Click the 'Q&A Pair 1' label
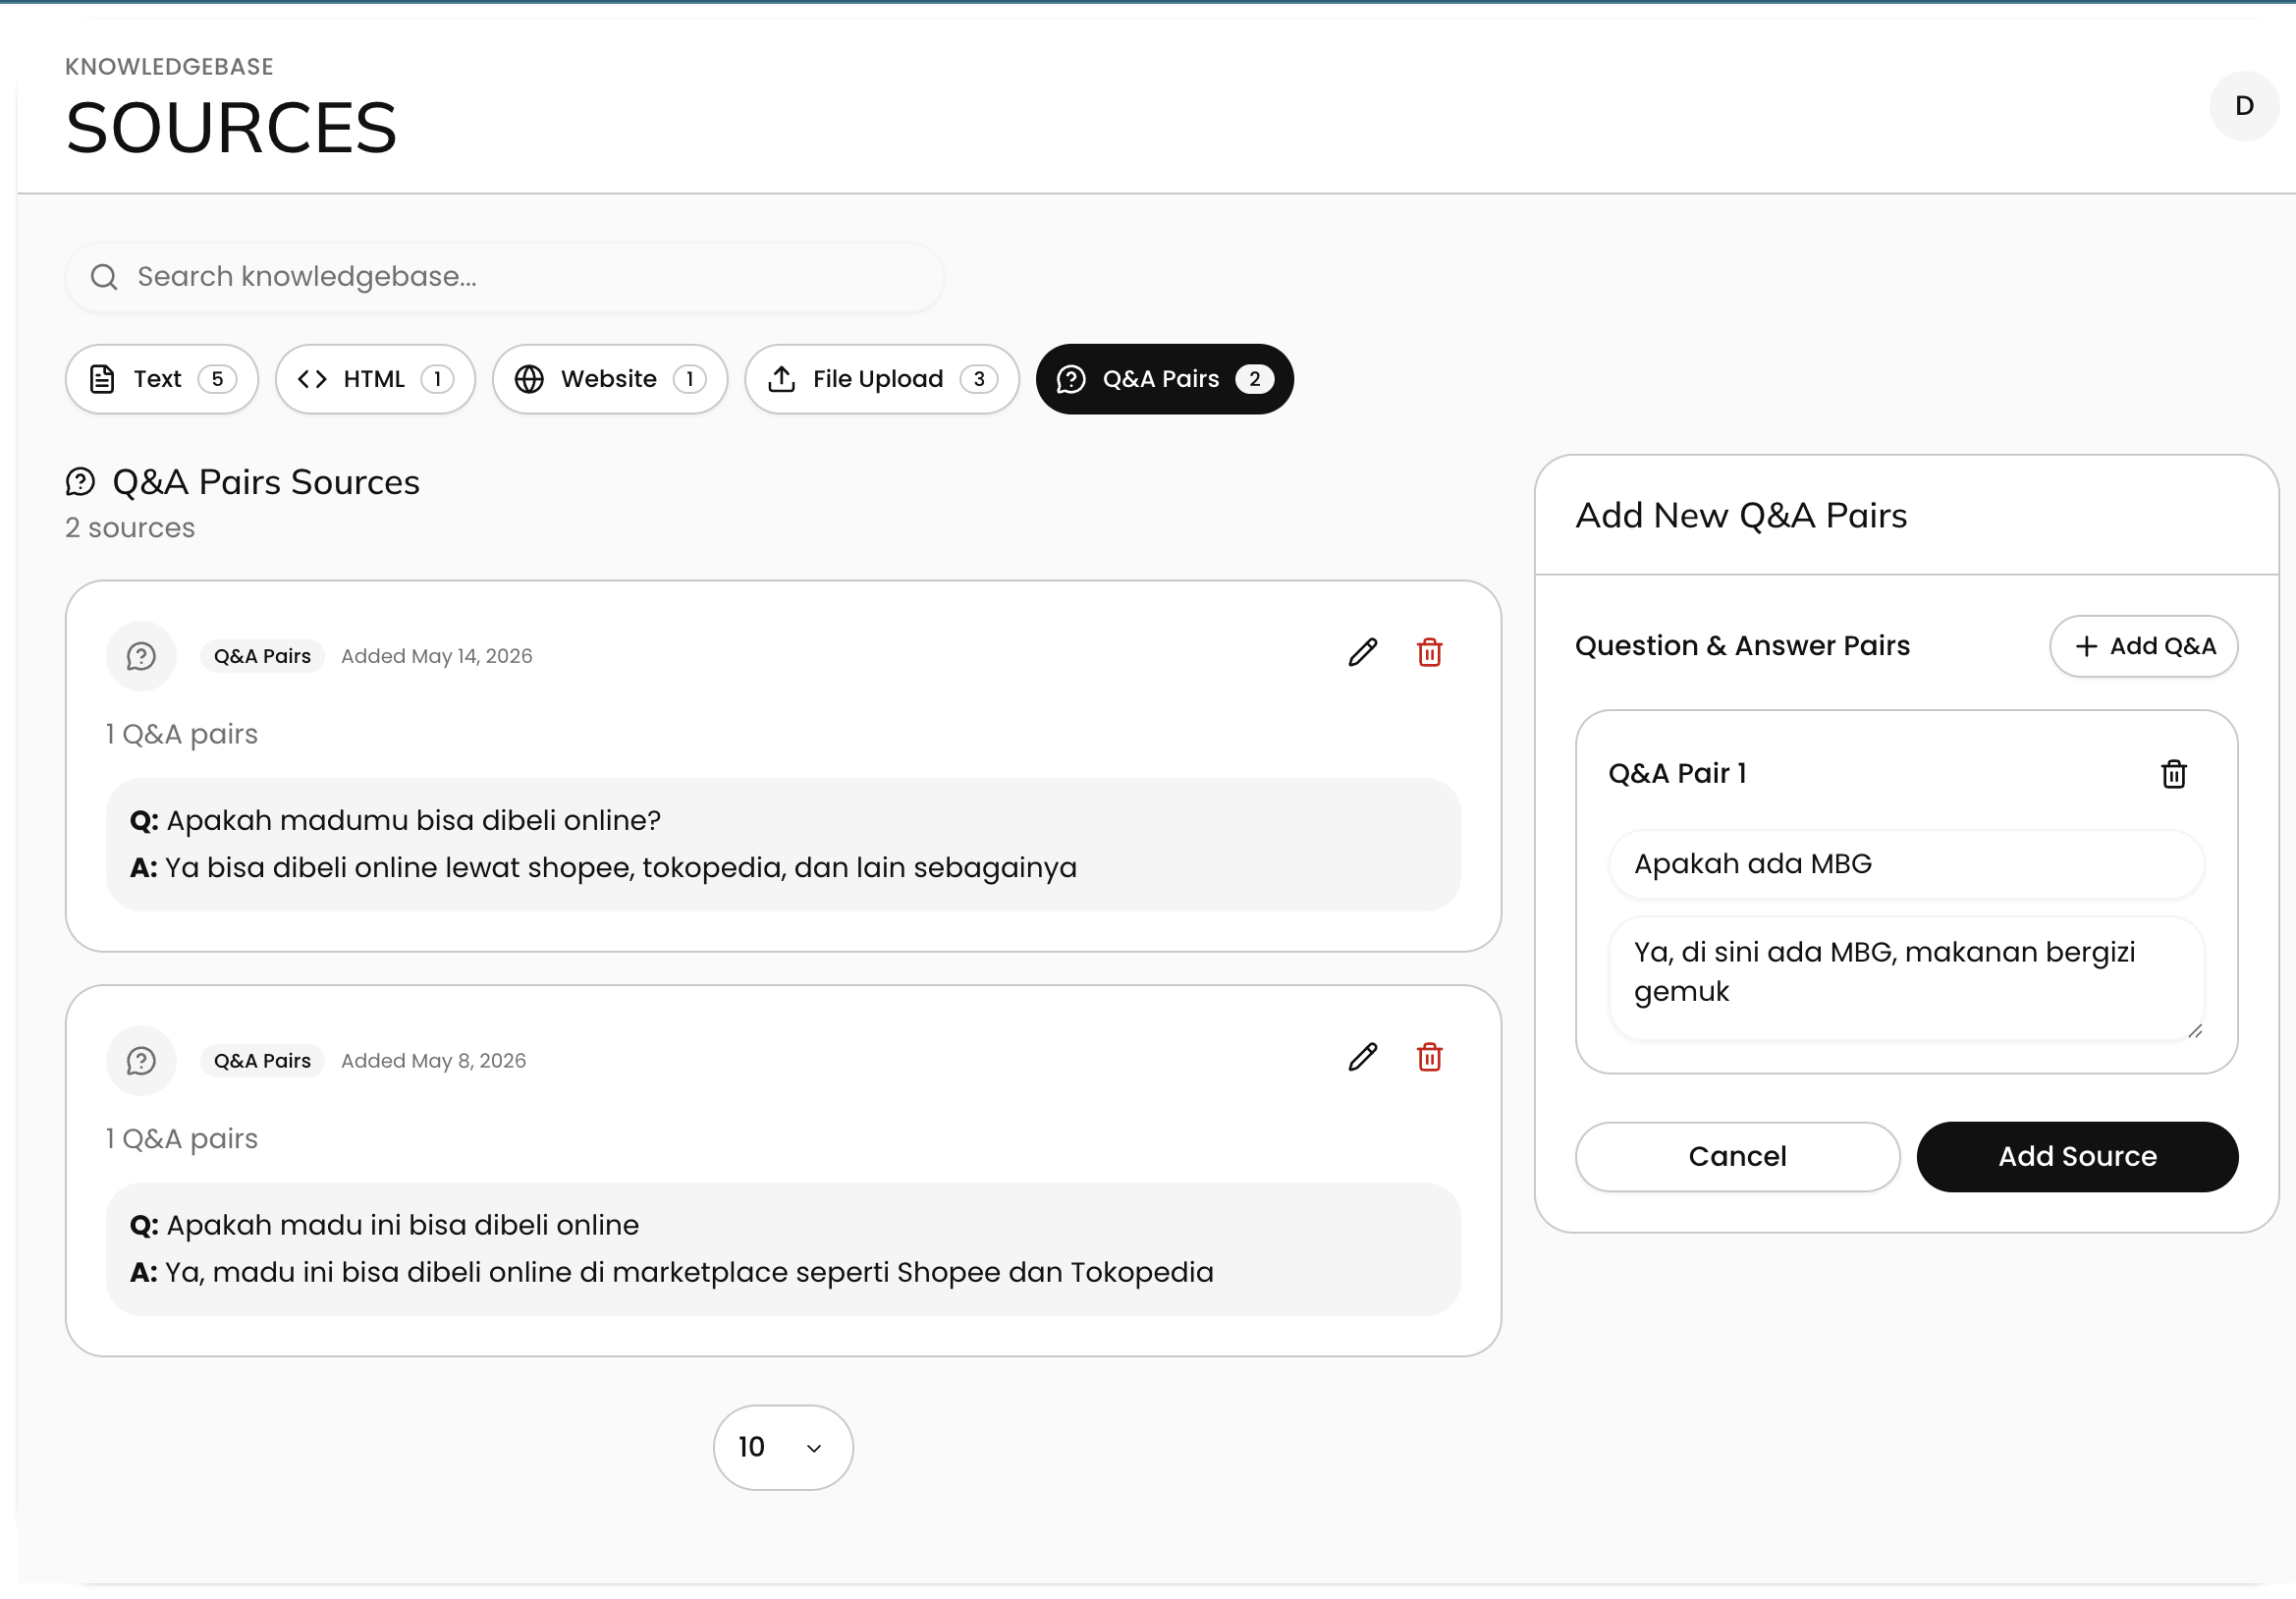 1677,774
